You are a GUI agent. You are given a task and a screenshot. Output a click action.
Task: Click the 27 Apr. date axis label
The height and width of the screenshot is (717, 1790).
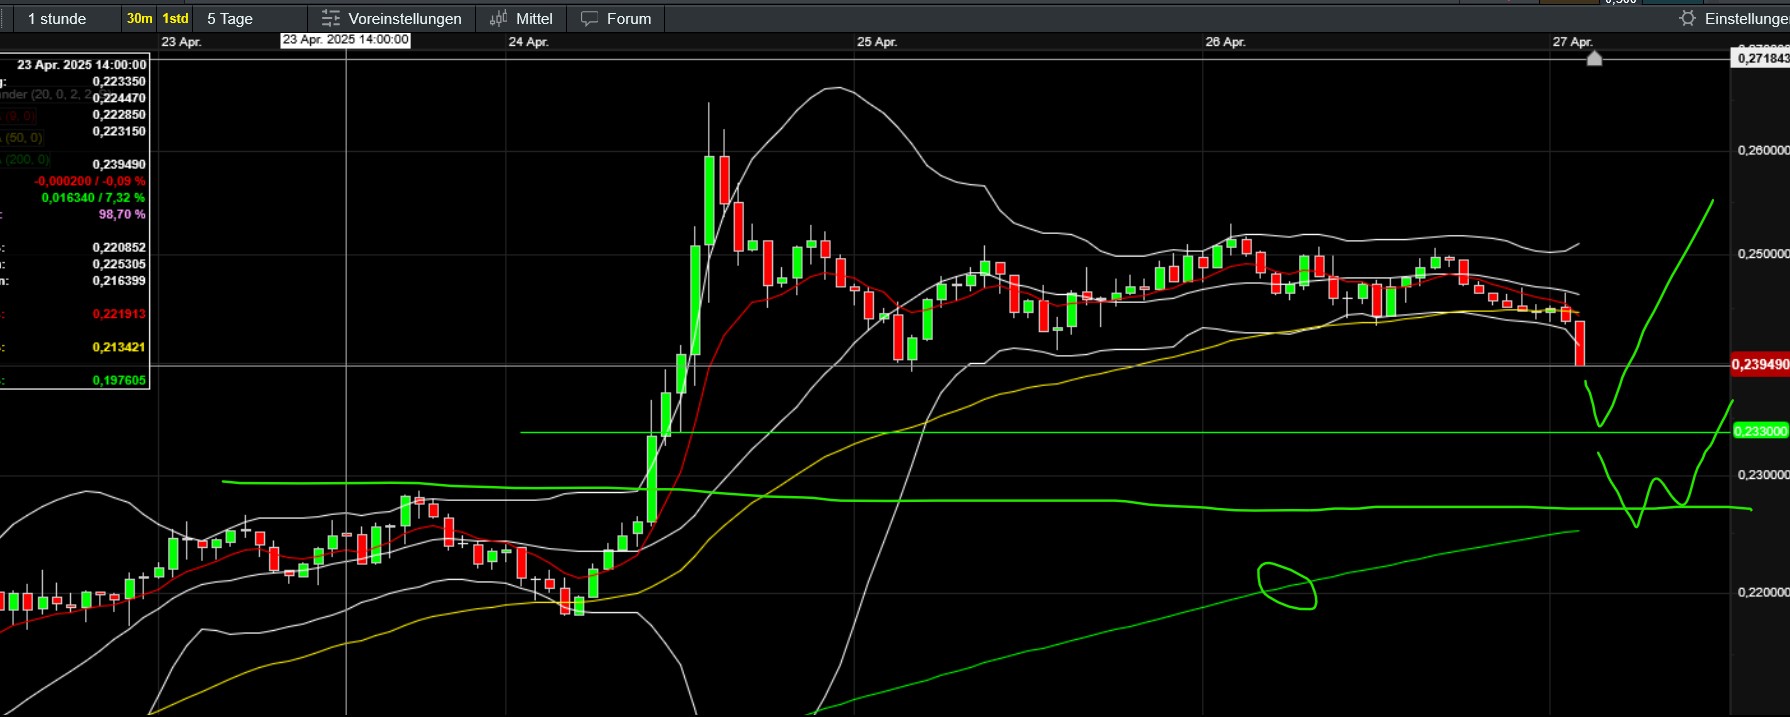tap(1573, 42)
